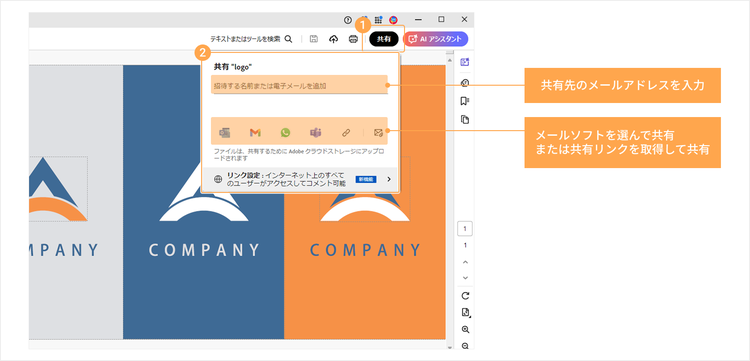The width and height of the screenshot is (750, 361).
Task: Focus the invite name or email field
Action: point(299,85)
